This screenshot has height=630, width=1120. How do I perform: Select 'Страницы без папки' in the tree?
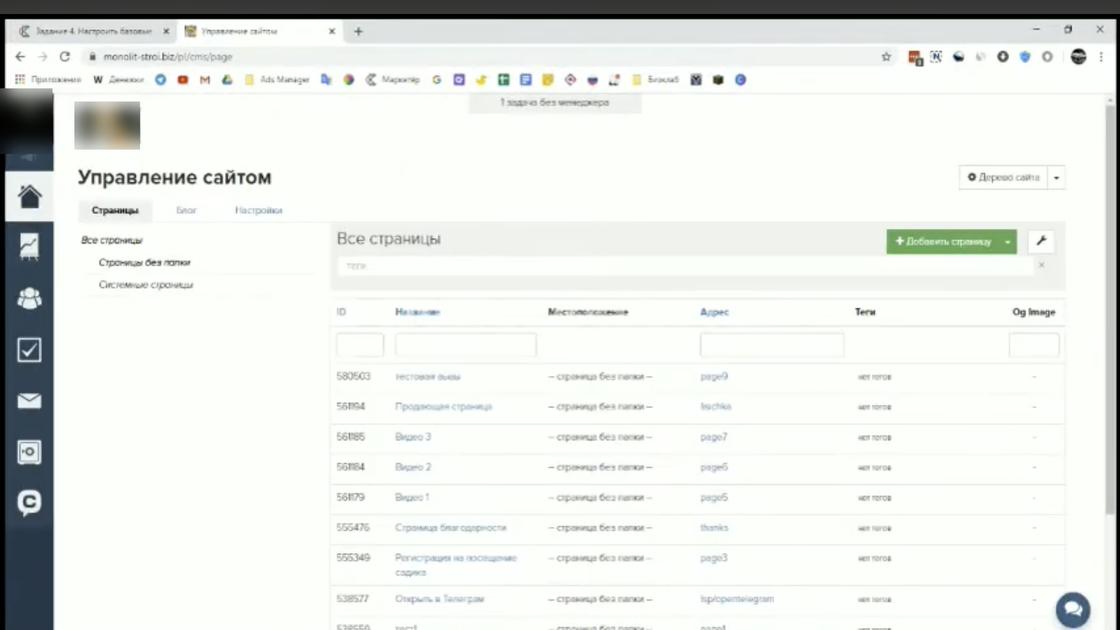tap(144, 262)
